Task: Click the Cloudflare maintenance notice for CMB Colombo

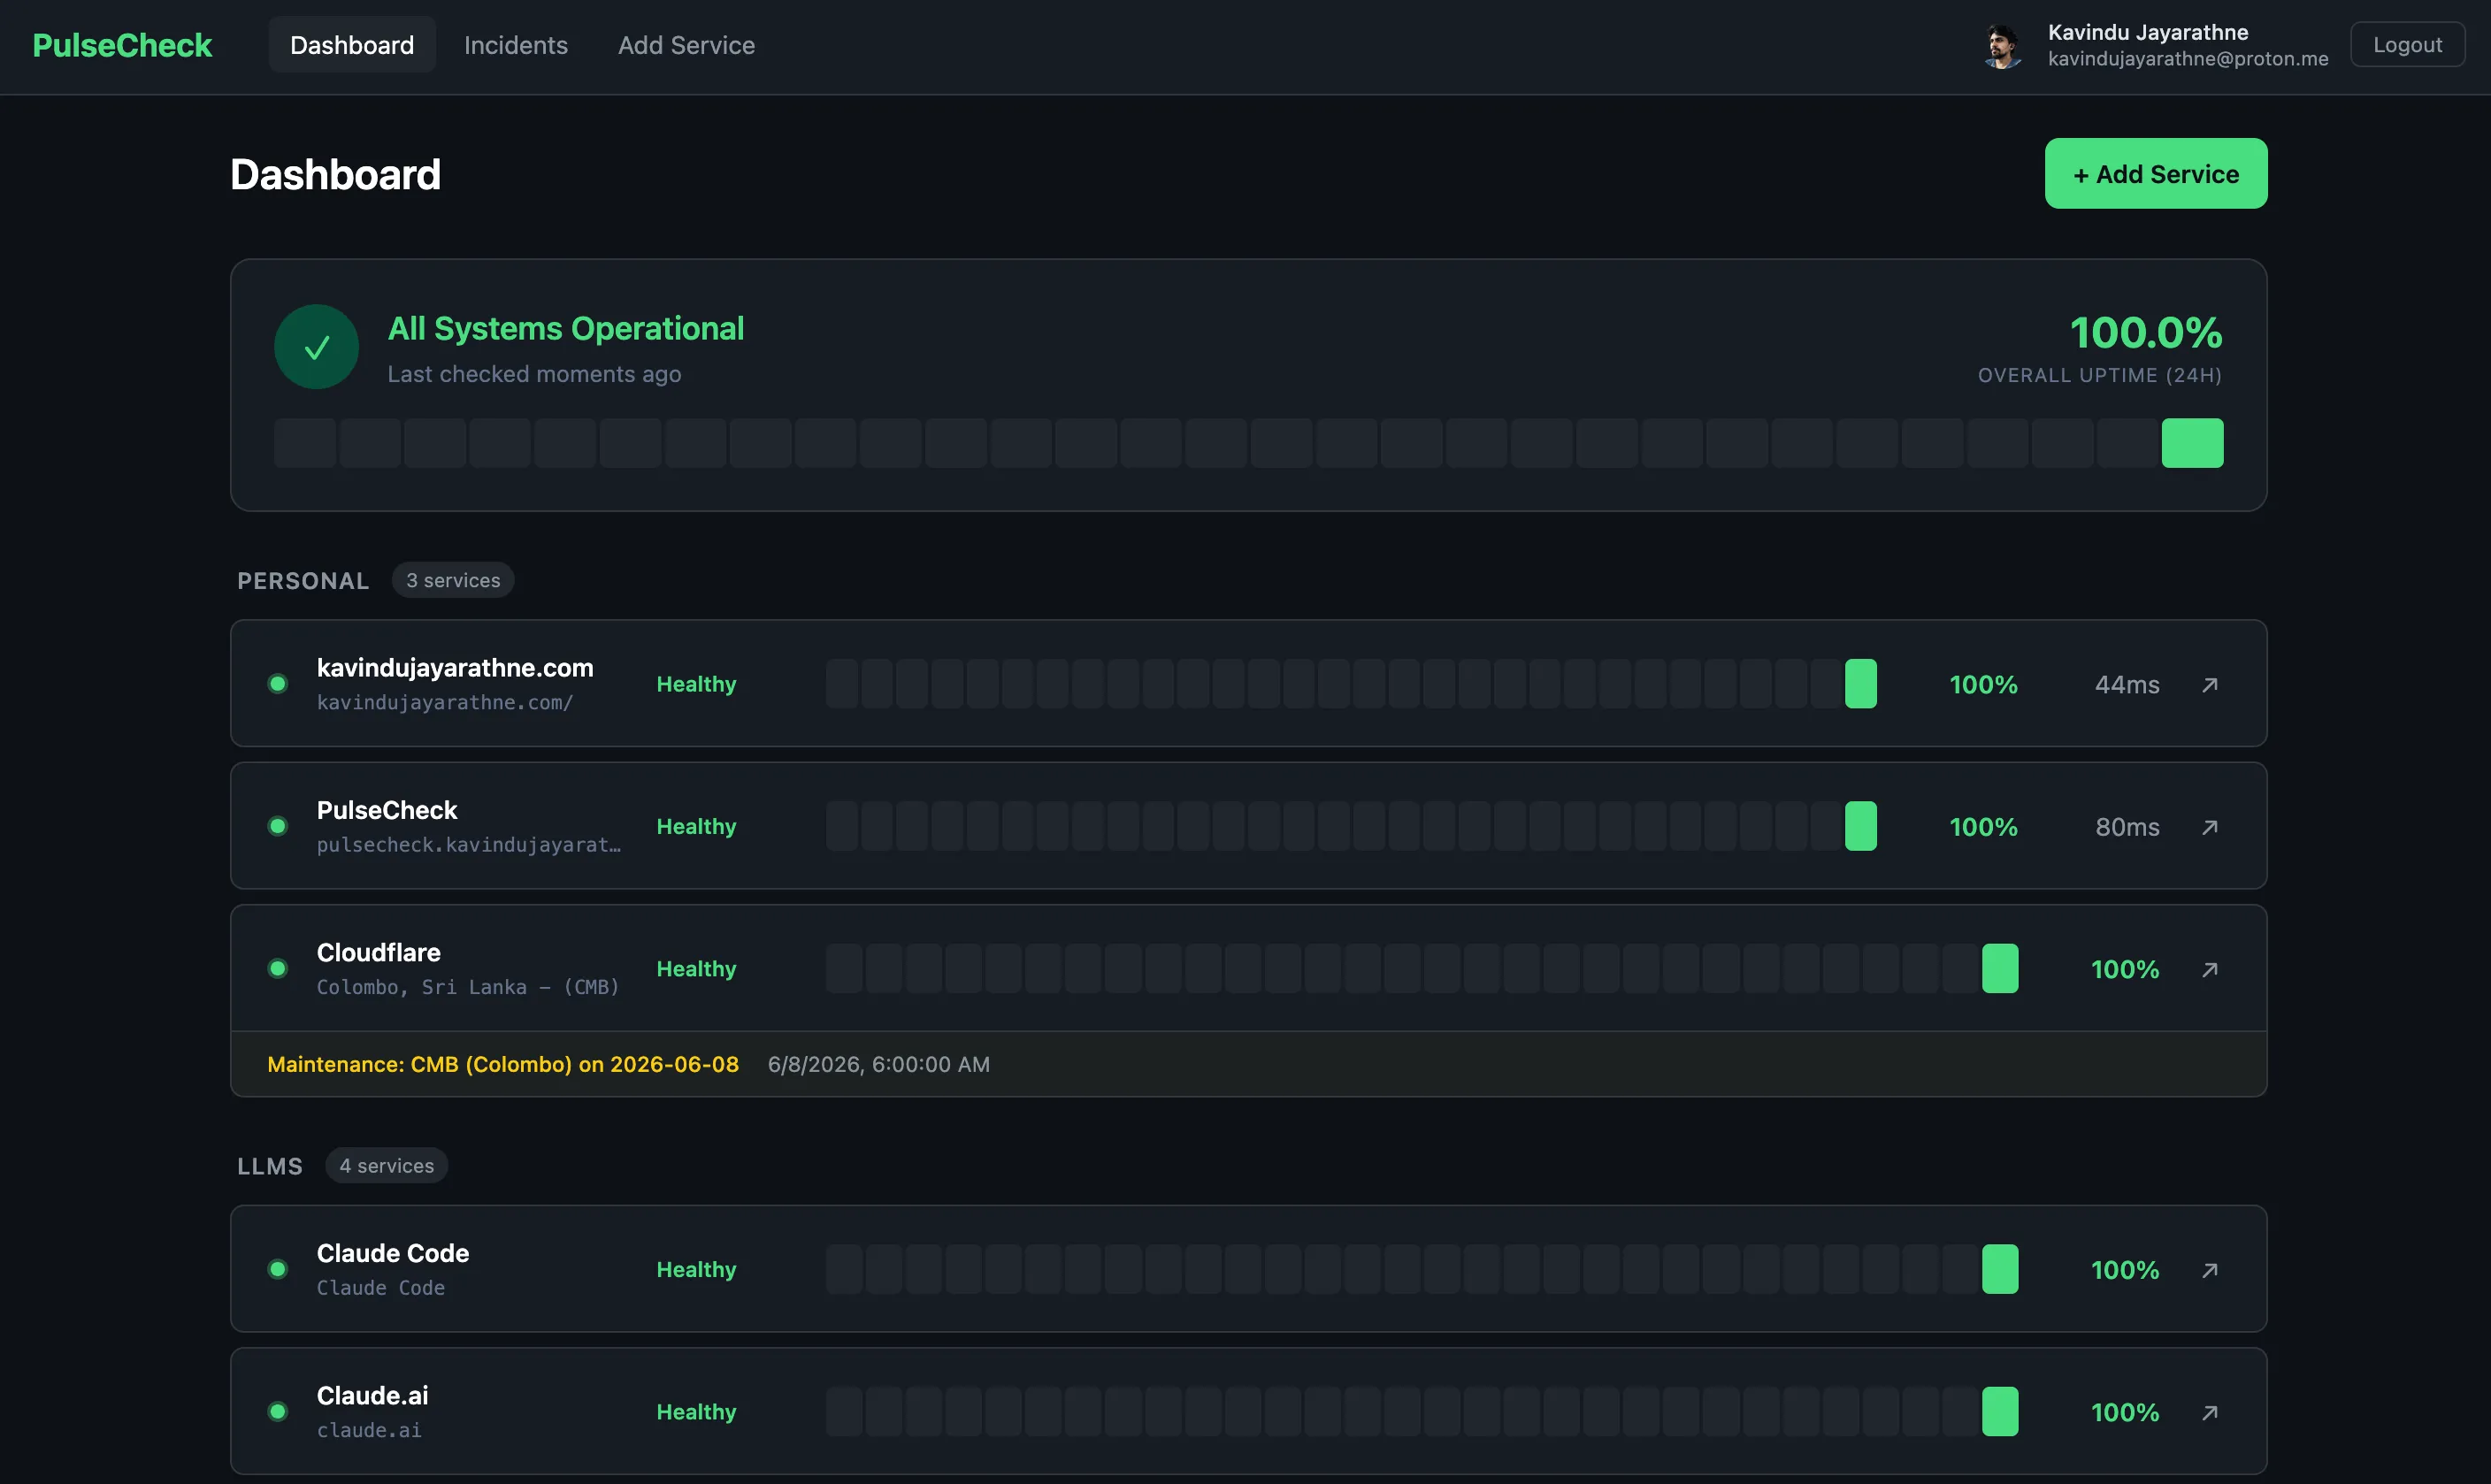Action: tap(503, 1064)
